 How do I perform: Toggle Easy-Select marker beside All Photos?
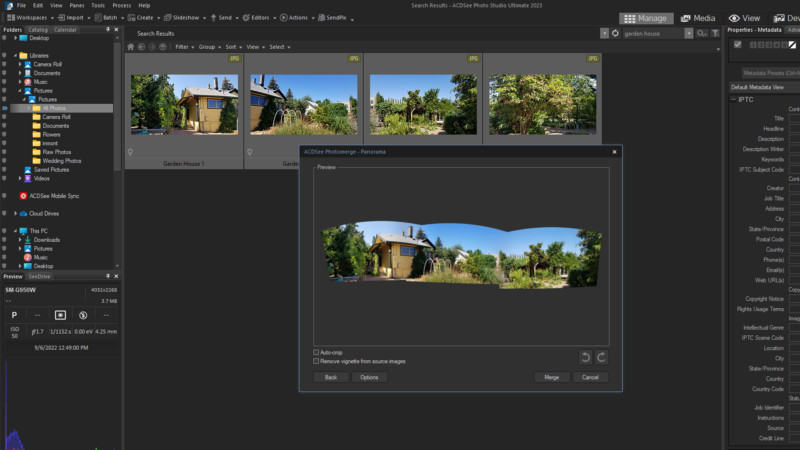pos(5,108)
